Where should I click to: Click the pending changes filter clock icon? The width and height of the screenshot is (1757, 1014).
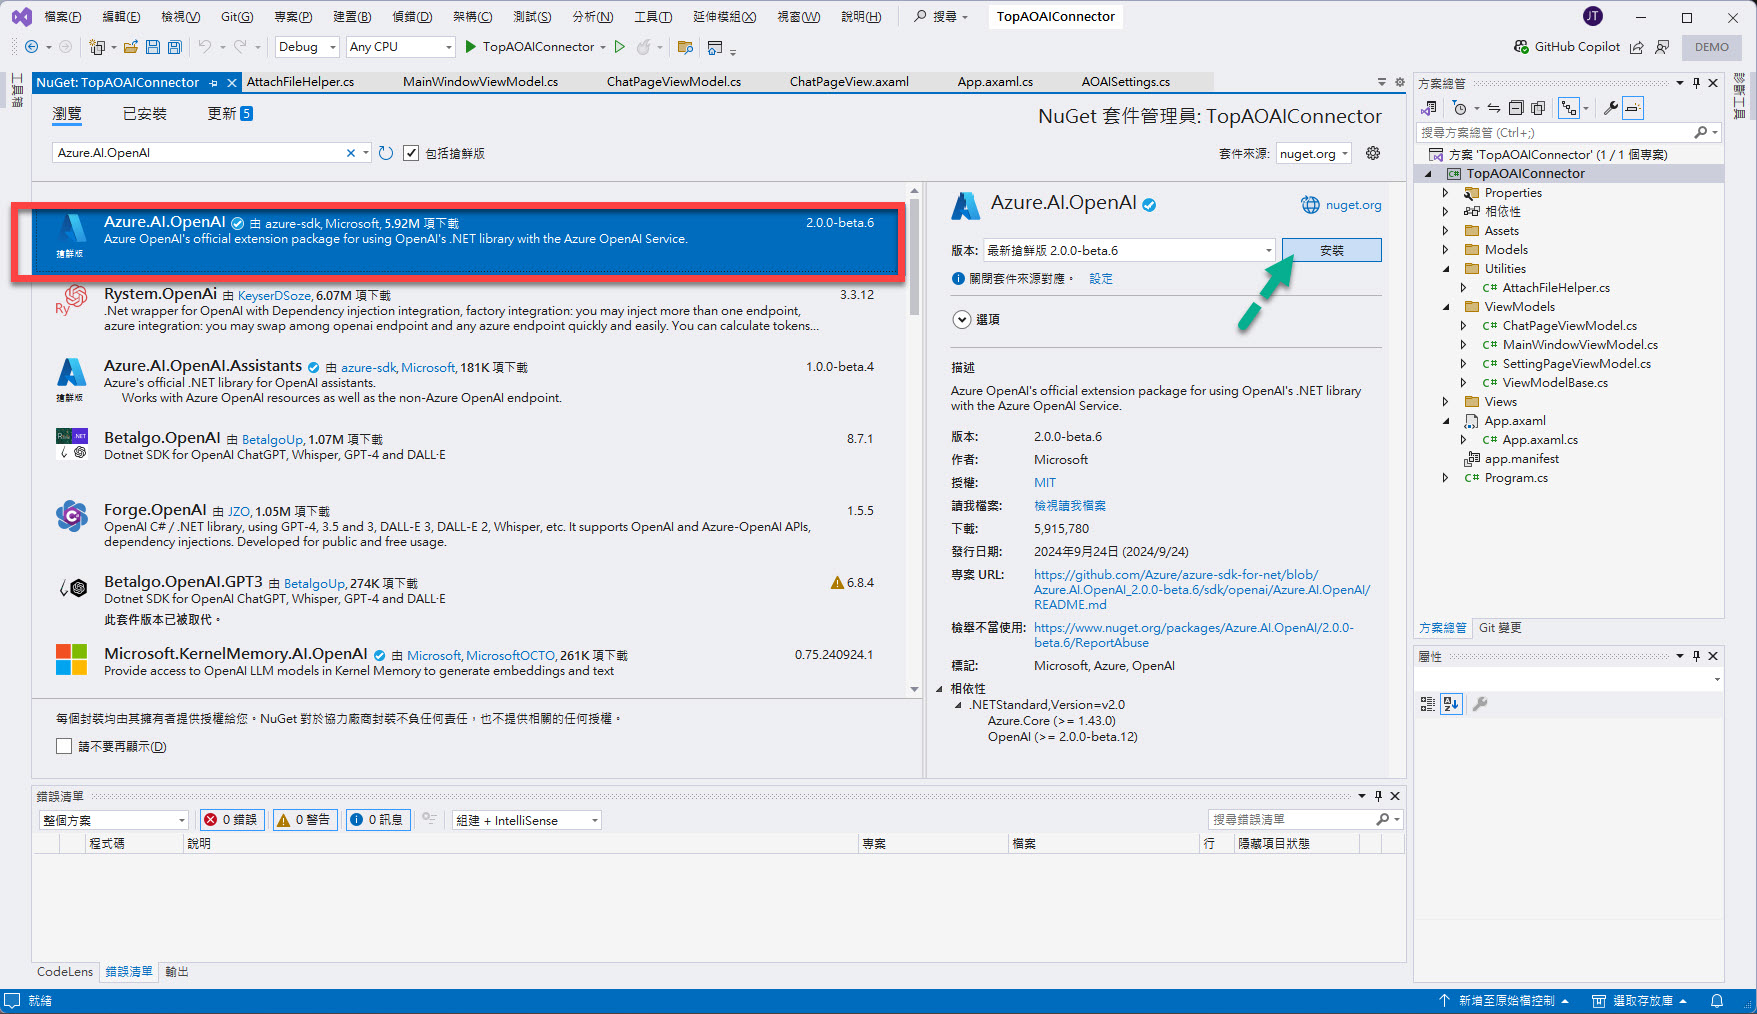coord(1460,108)
